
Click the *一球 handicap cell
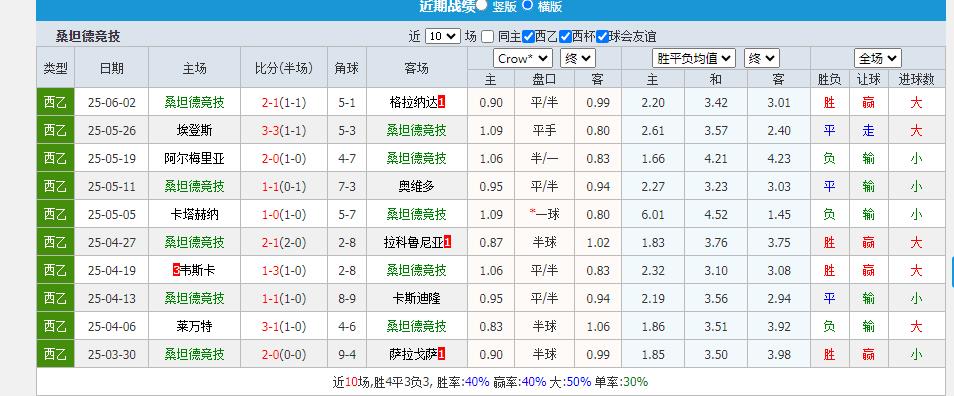(x=545, y=214)
